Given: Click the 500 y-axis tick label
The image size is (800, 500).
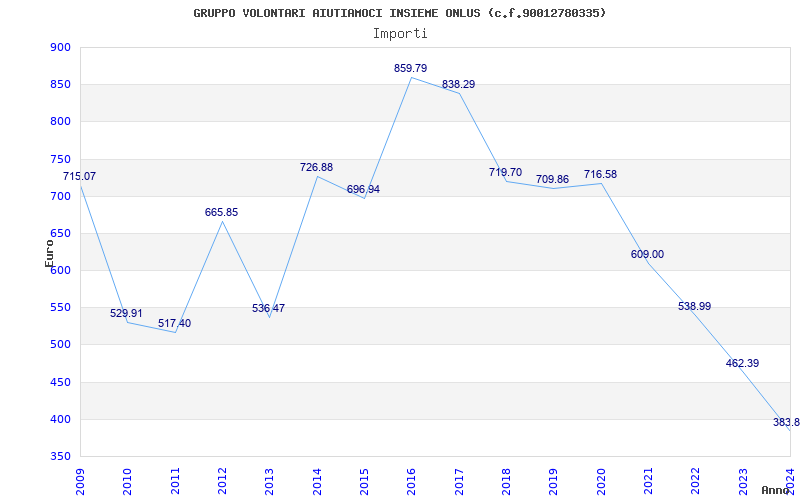Looking at the screenshot, I should (x=61, y=345).
